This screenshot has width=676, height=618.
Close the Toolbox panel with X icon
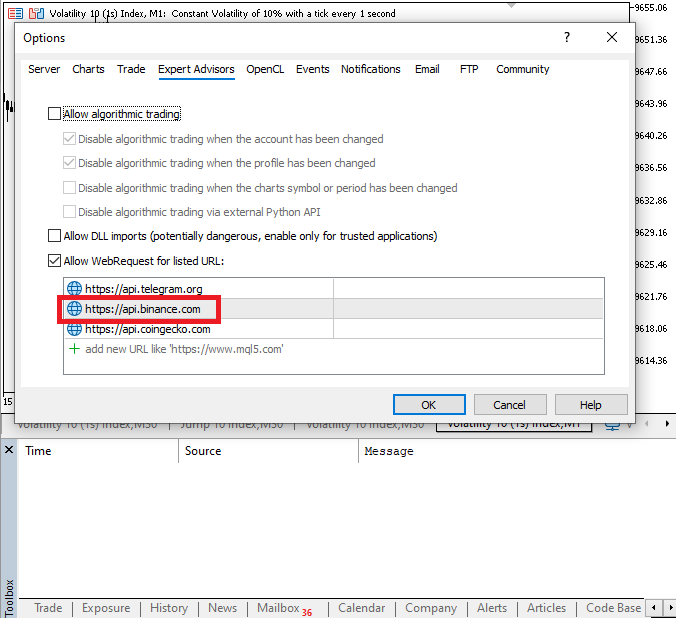pyautogui.click(x=9, y=450)
